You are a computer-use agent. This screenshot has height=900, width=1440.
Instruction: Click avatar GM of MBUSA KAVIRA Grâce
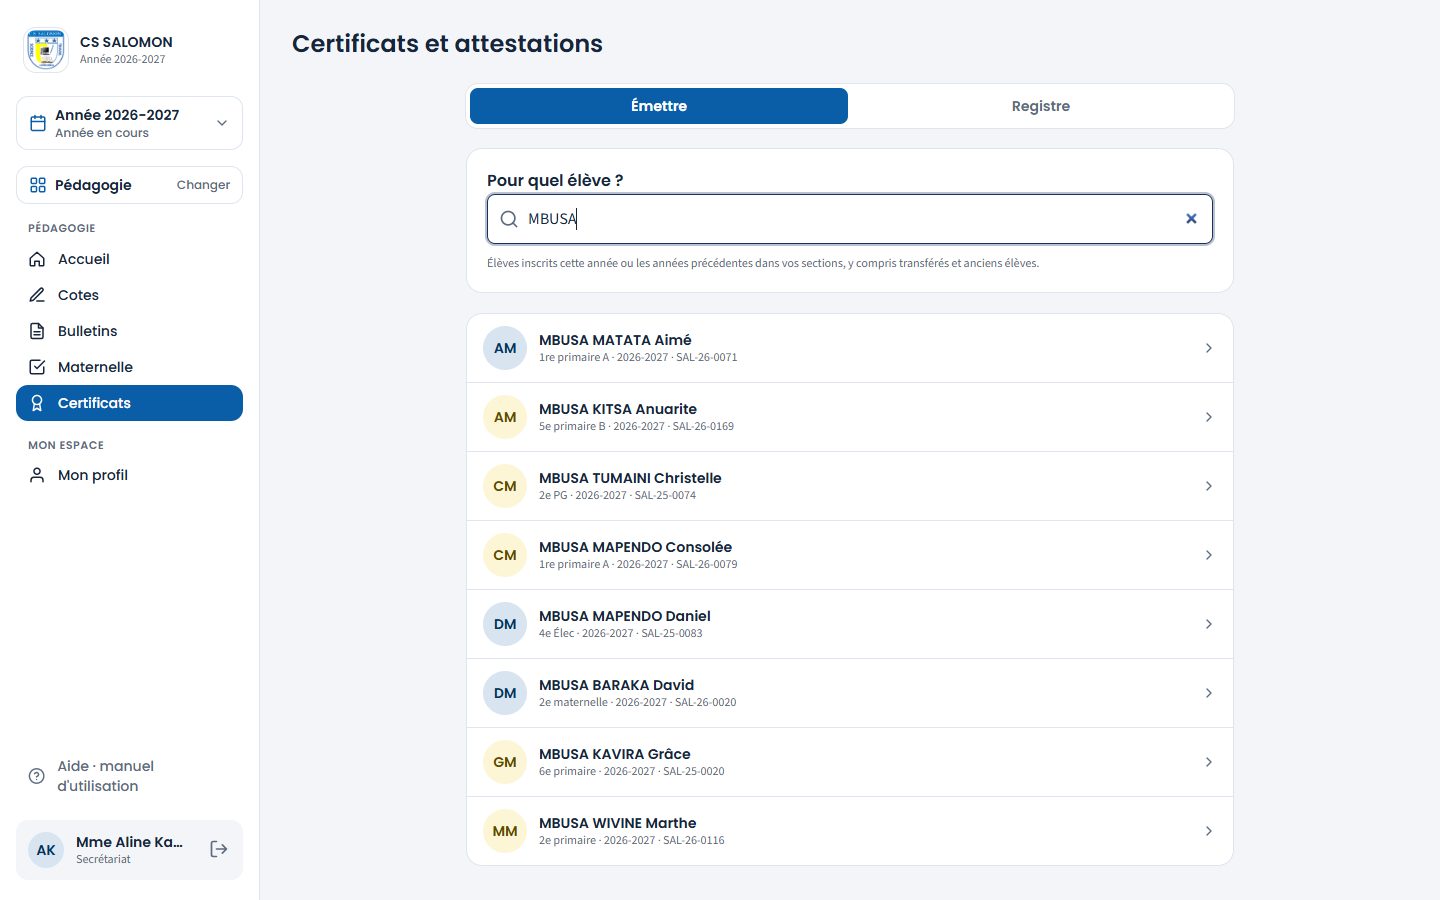pyautogui.click(x=505, y=762)
